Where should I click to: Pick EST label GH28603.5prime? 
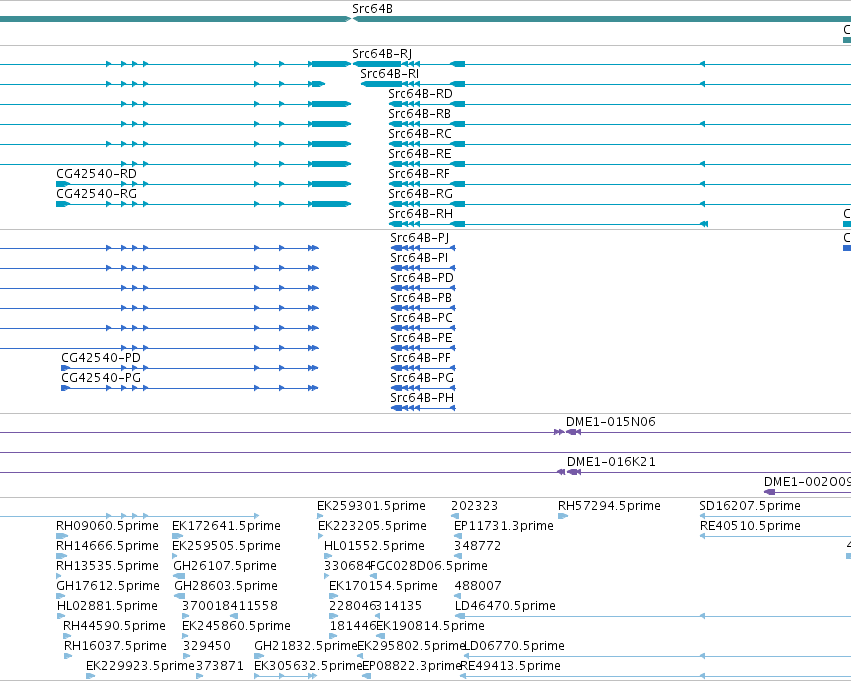(226, 587)
